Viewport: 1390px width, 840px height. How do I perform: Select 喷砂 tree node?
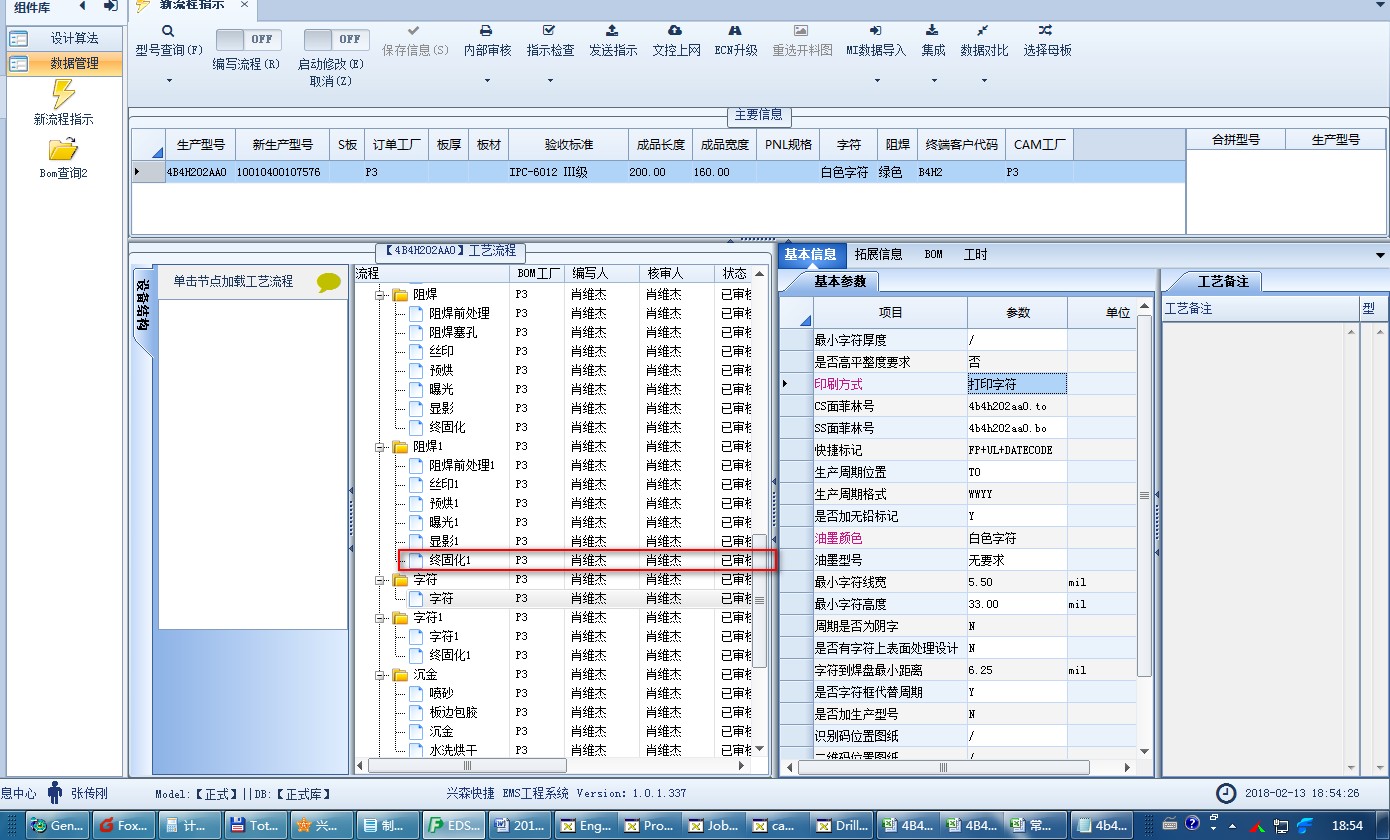pyautogui.click(x=441, y=693)
